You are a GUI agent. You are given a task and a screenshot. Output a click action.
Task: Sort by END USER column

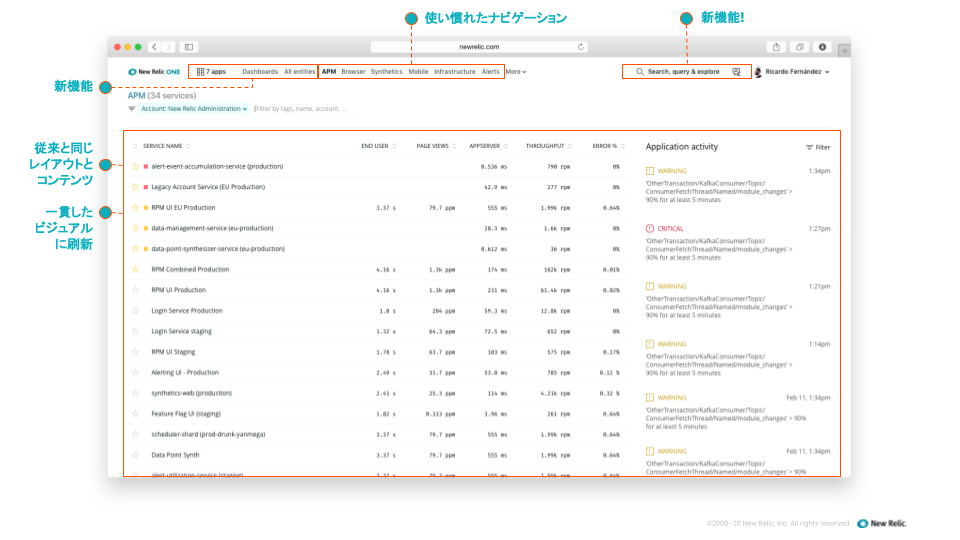coord(378,146)
